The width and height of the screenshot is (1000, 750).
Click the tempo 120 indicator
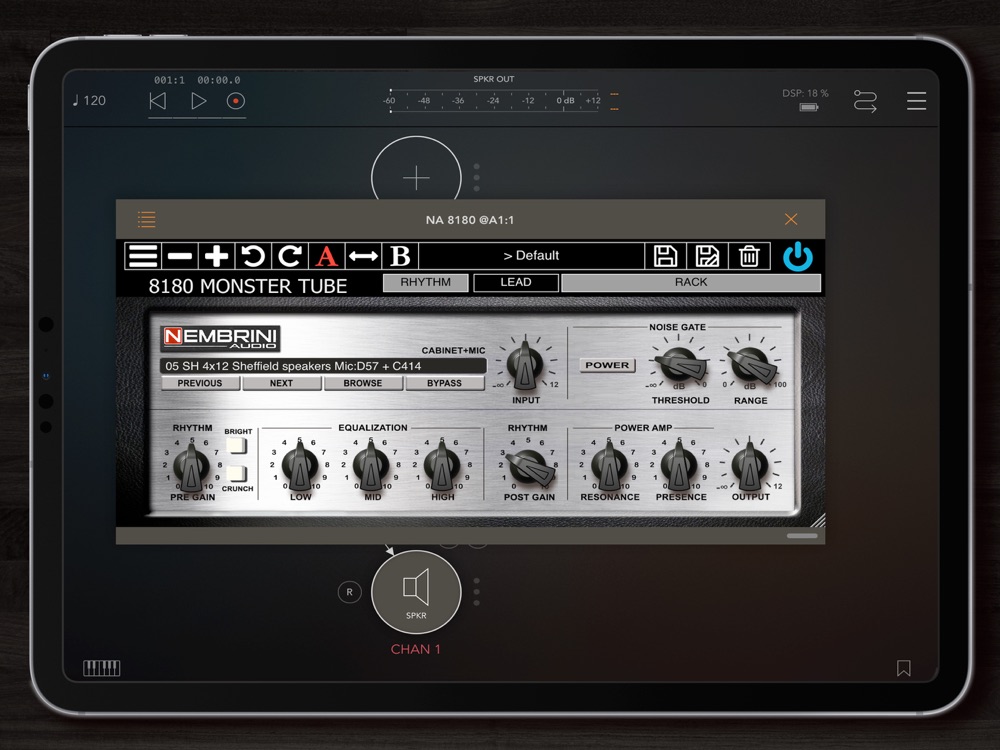pyautogui.click(x=89, y=101)
